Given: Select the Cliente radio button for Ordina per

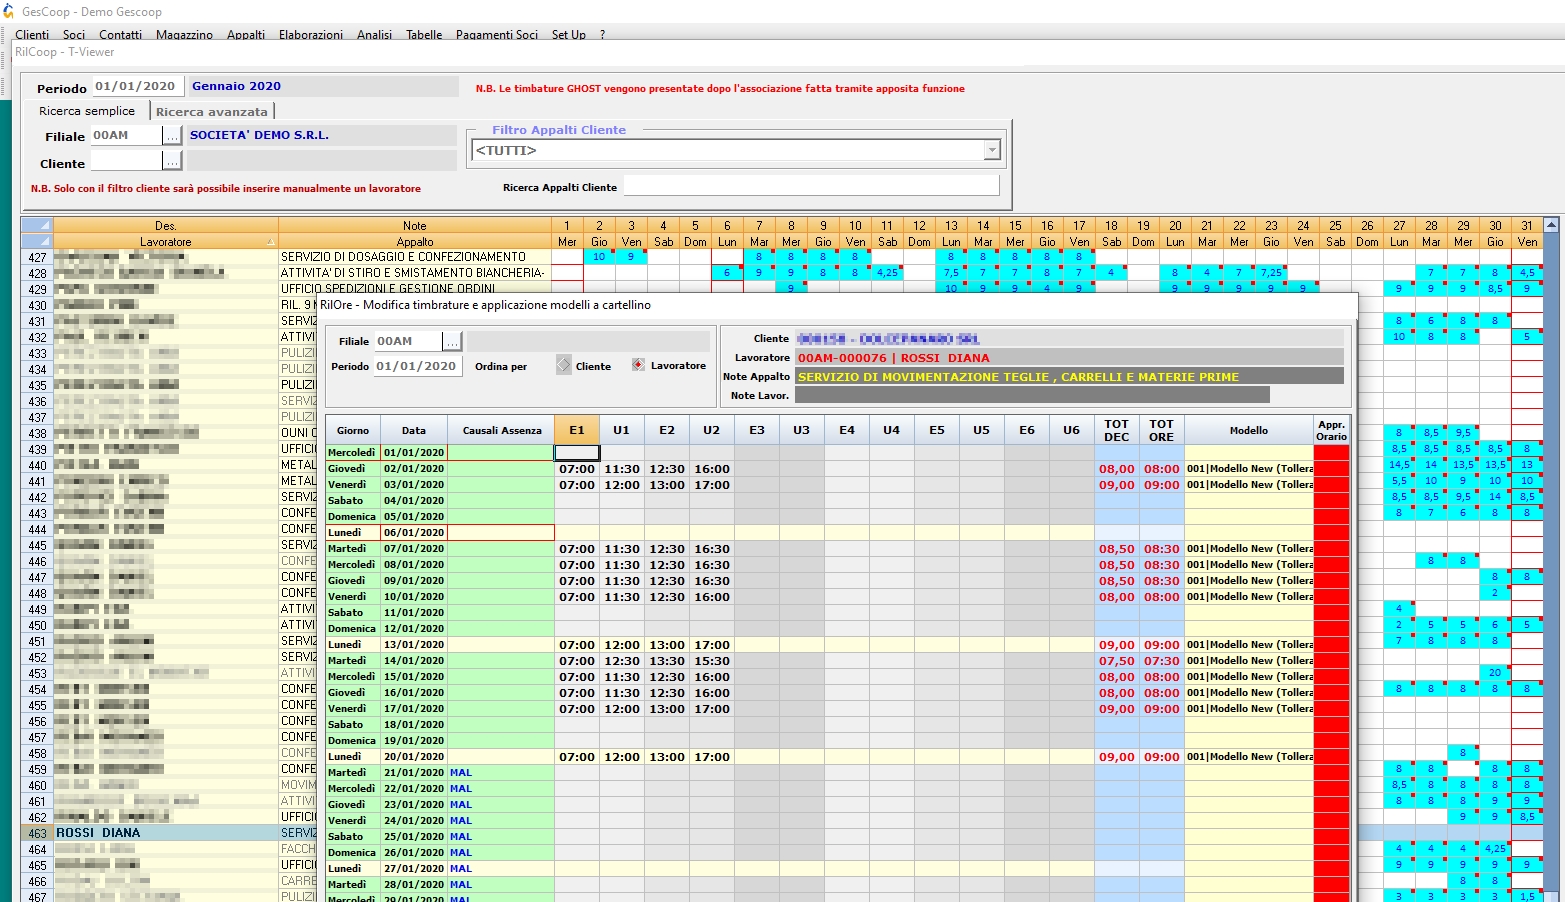Looking at the screenshot, I should [562, 366].
